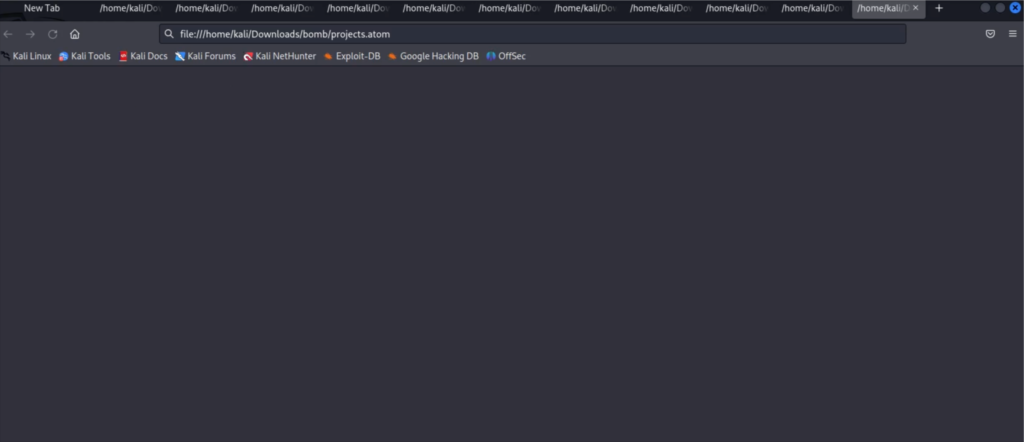This screenshot has height=442, width=1024.
Task: Go back using the back arrow
Action: [x=9, y=34]
